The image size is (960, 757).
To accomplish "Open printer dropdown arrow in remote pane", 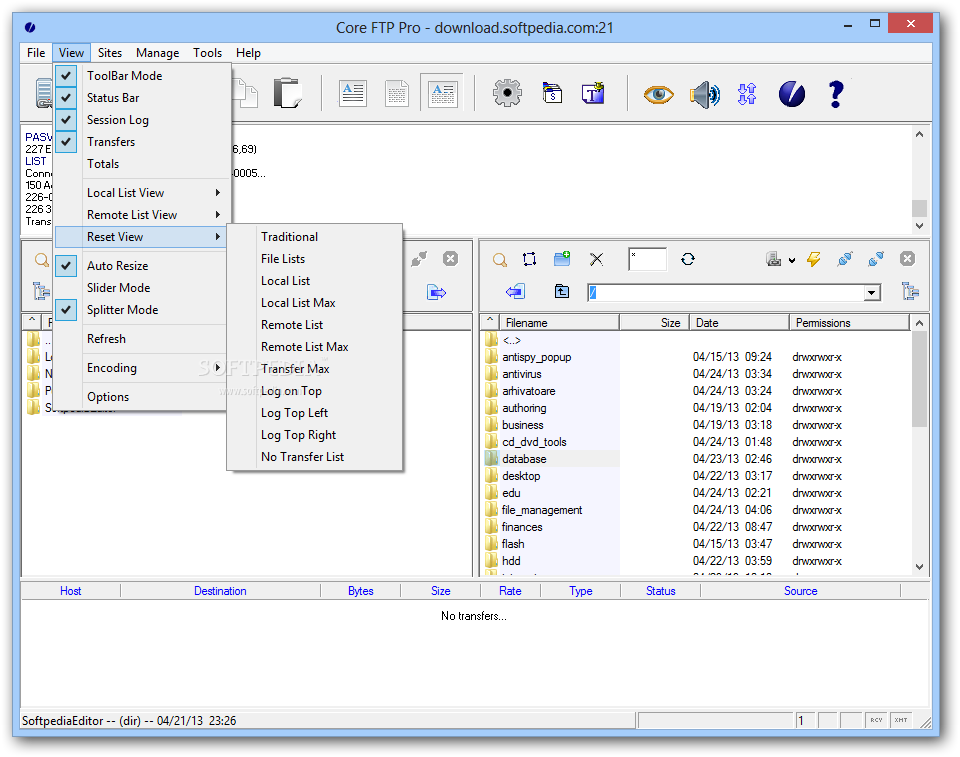I will click(792, 260).
